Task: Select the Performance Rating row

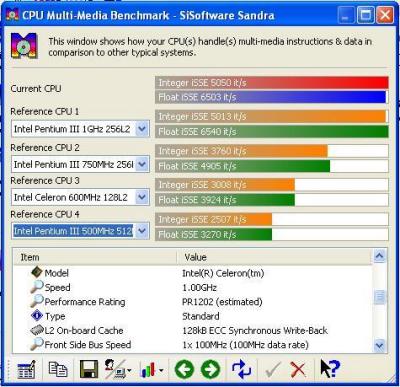Action: [192, 302]
